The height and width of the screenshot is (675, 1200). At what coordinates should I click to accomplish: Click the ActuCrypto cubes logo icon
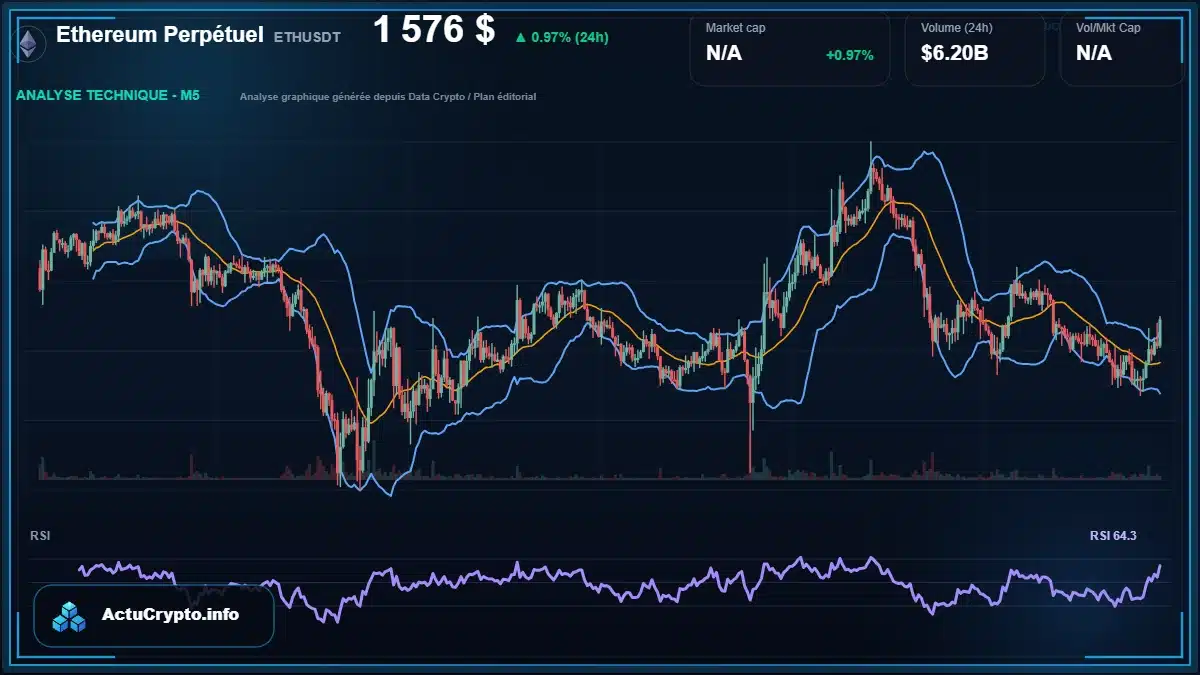(70, 616)
